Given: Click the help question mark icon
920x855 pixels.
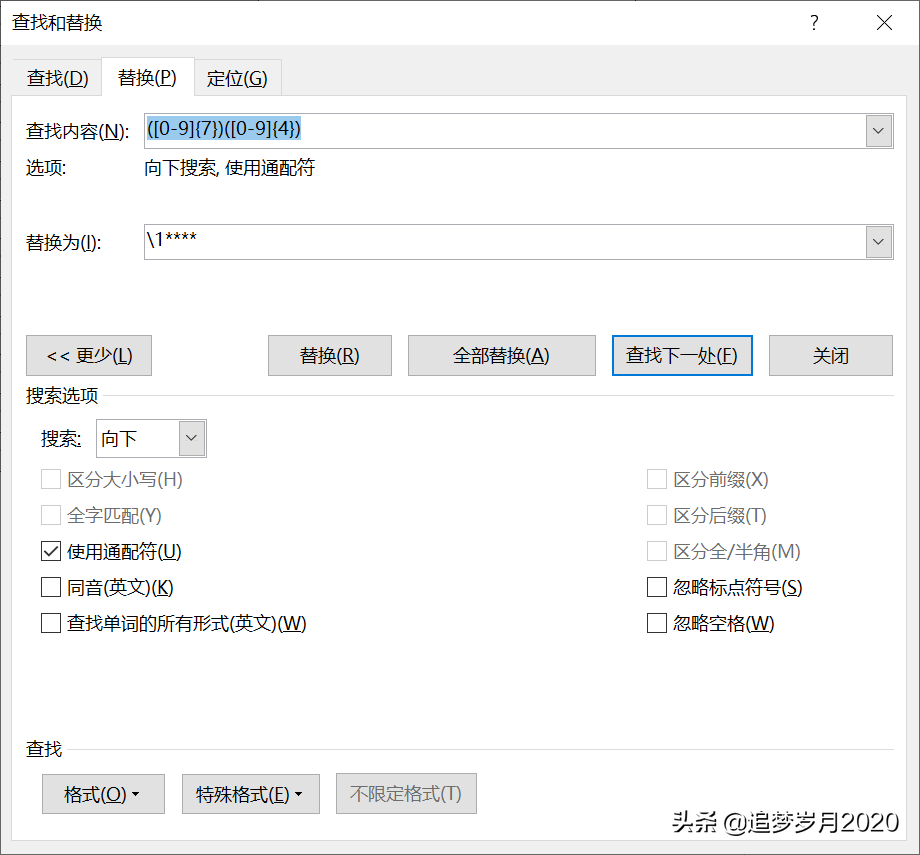Looking at the screenshot, I should pos(814,23).
